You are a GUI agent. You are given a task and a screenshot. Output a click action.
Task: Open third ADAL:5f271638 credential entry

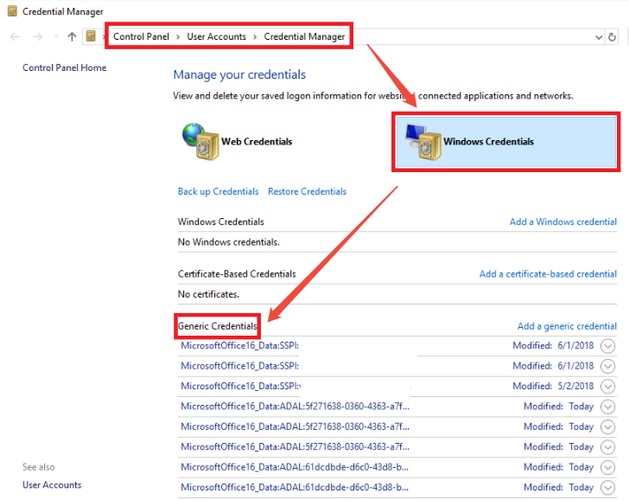pos(295,446)
